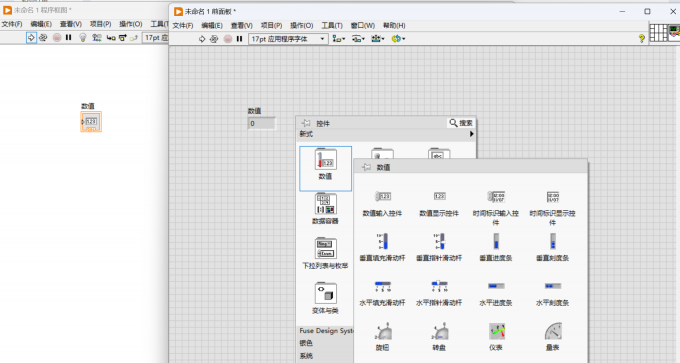Select the 垂直填充滑动杆 slider control
680x363 pixels.
(x=382, y=248)
